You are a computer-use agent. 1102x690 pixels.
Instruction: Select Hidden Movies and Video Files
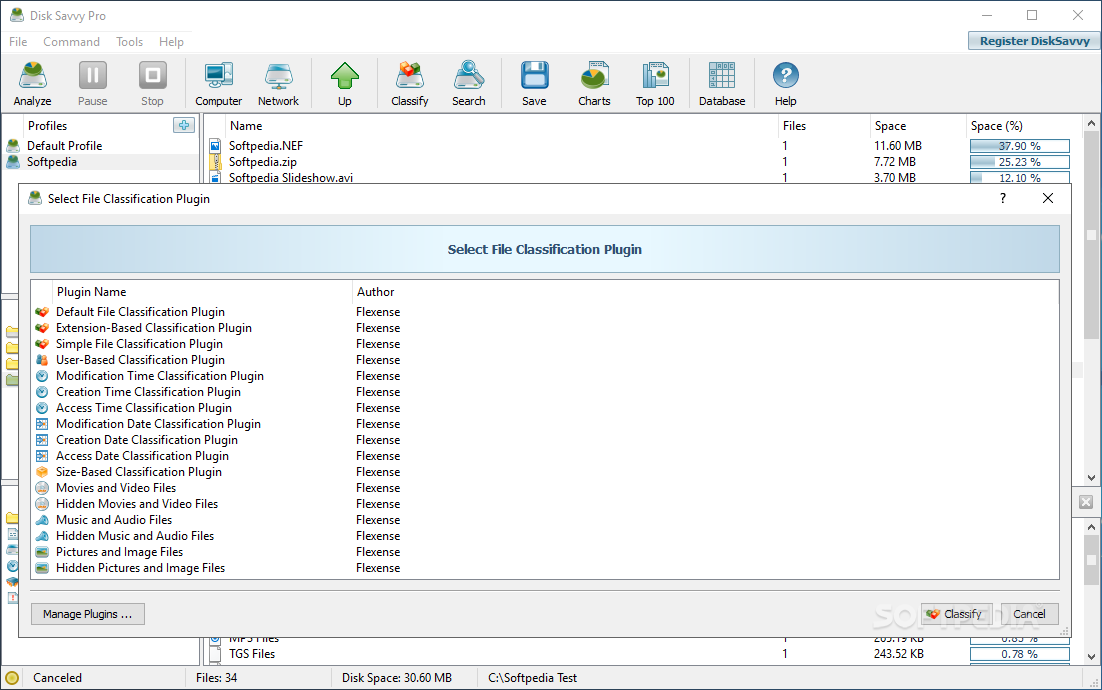pyautogui.click(x=137, y=504)
